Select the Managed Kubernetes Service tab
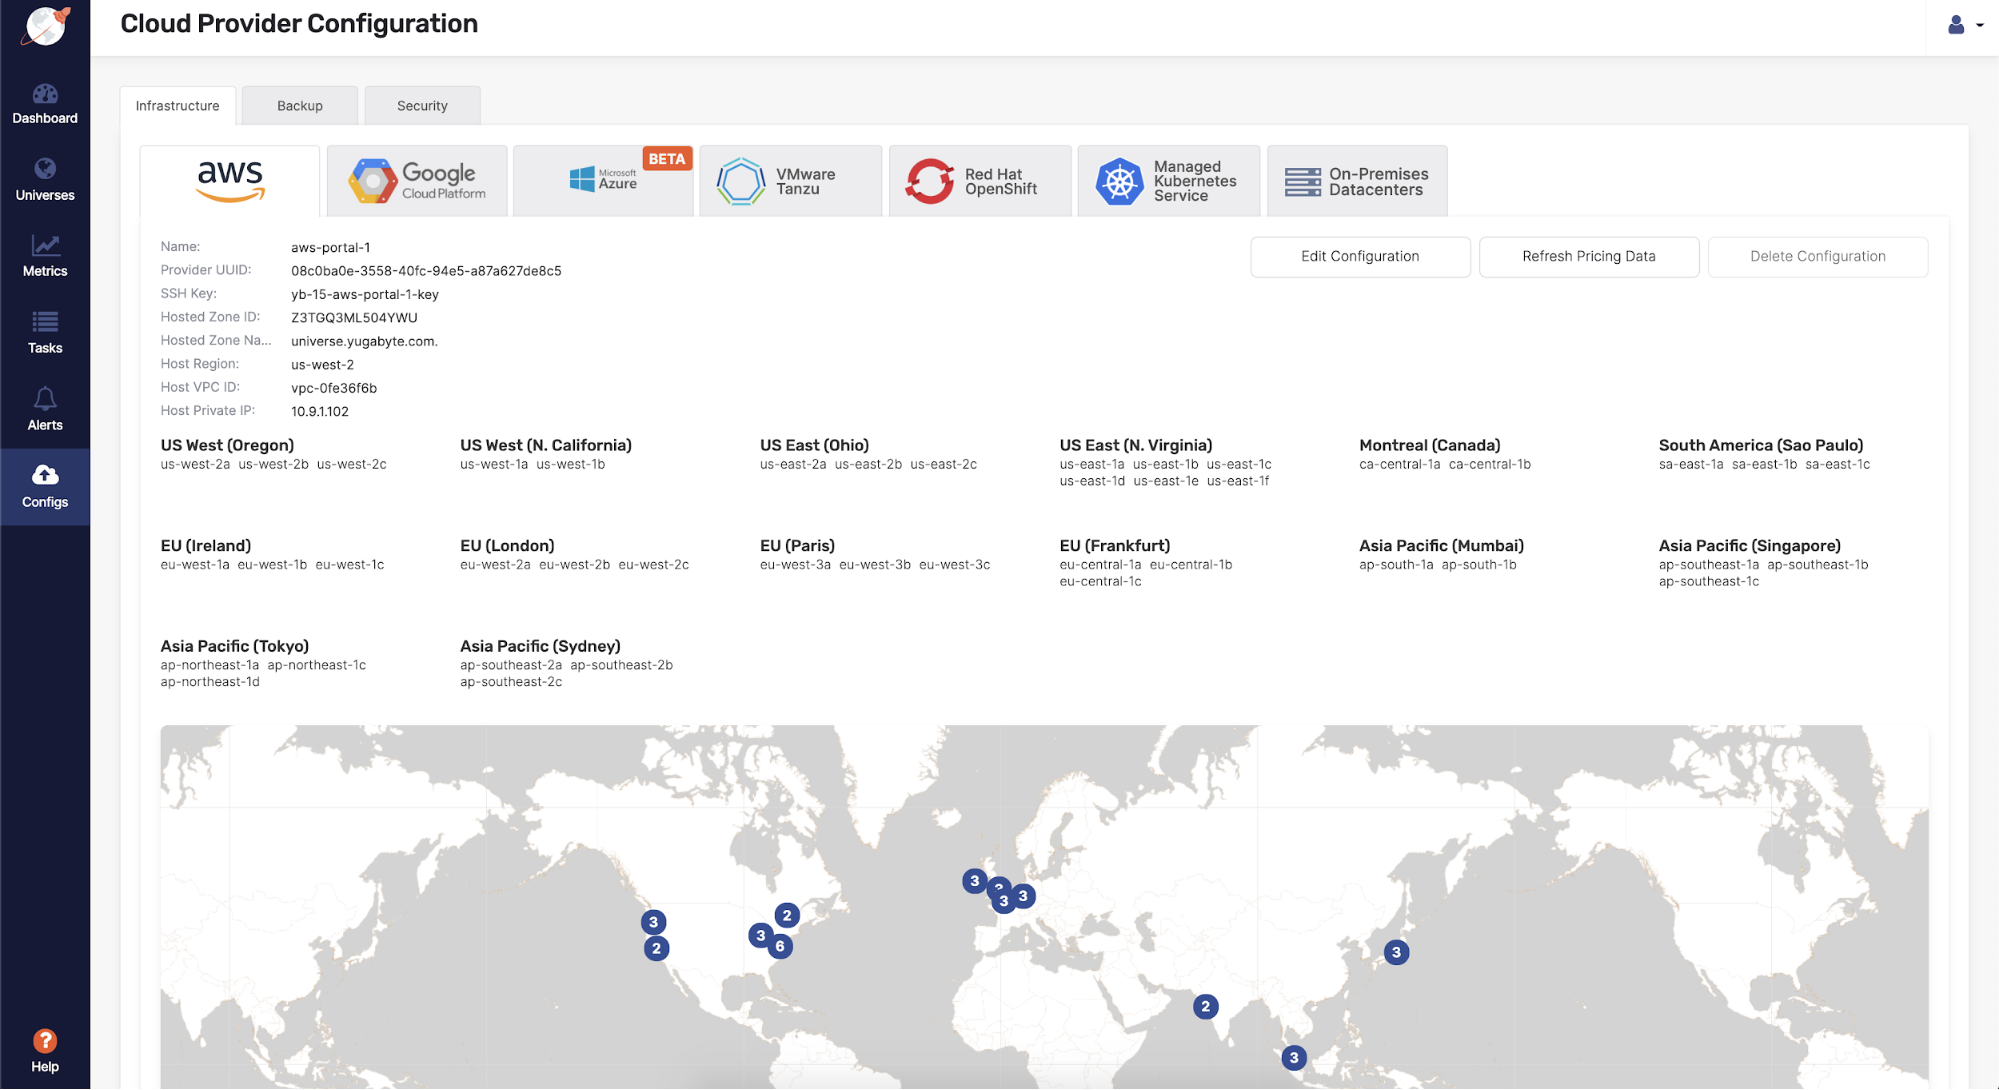This screenshot has width=1999, height=1090. click(x=1168, y=181)
